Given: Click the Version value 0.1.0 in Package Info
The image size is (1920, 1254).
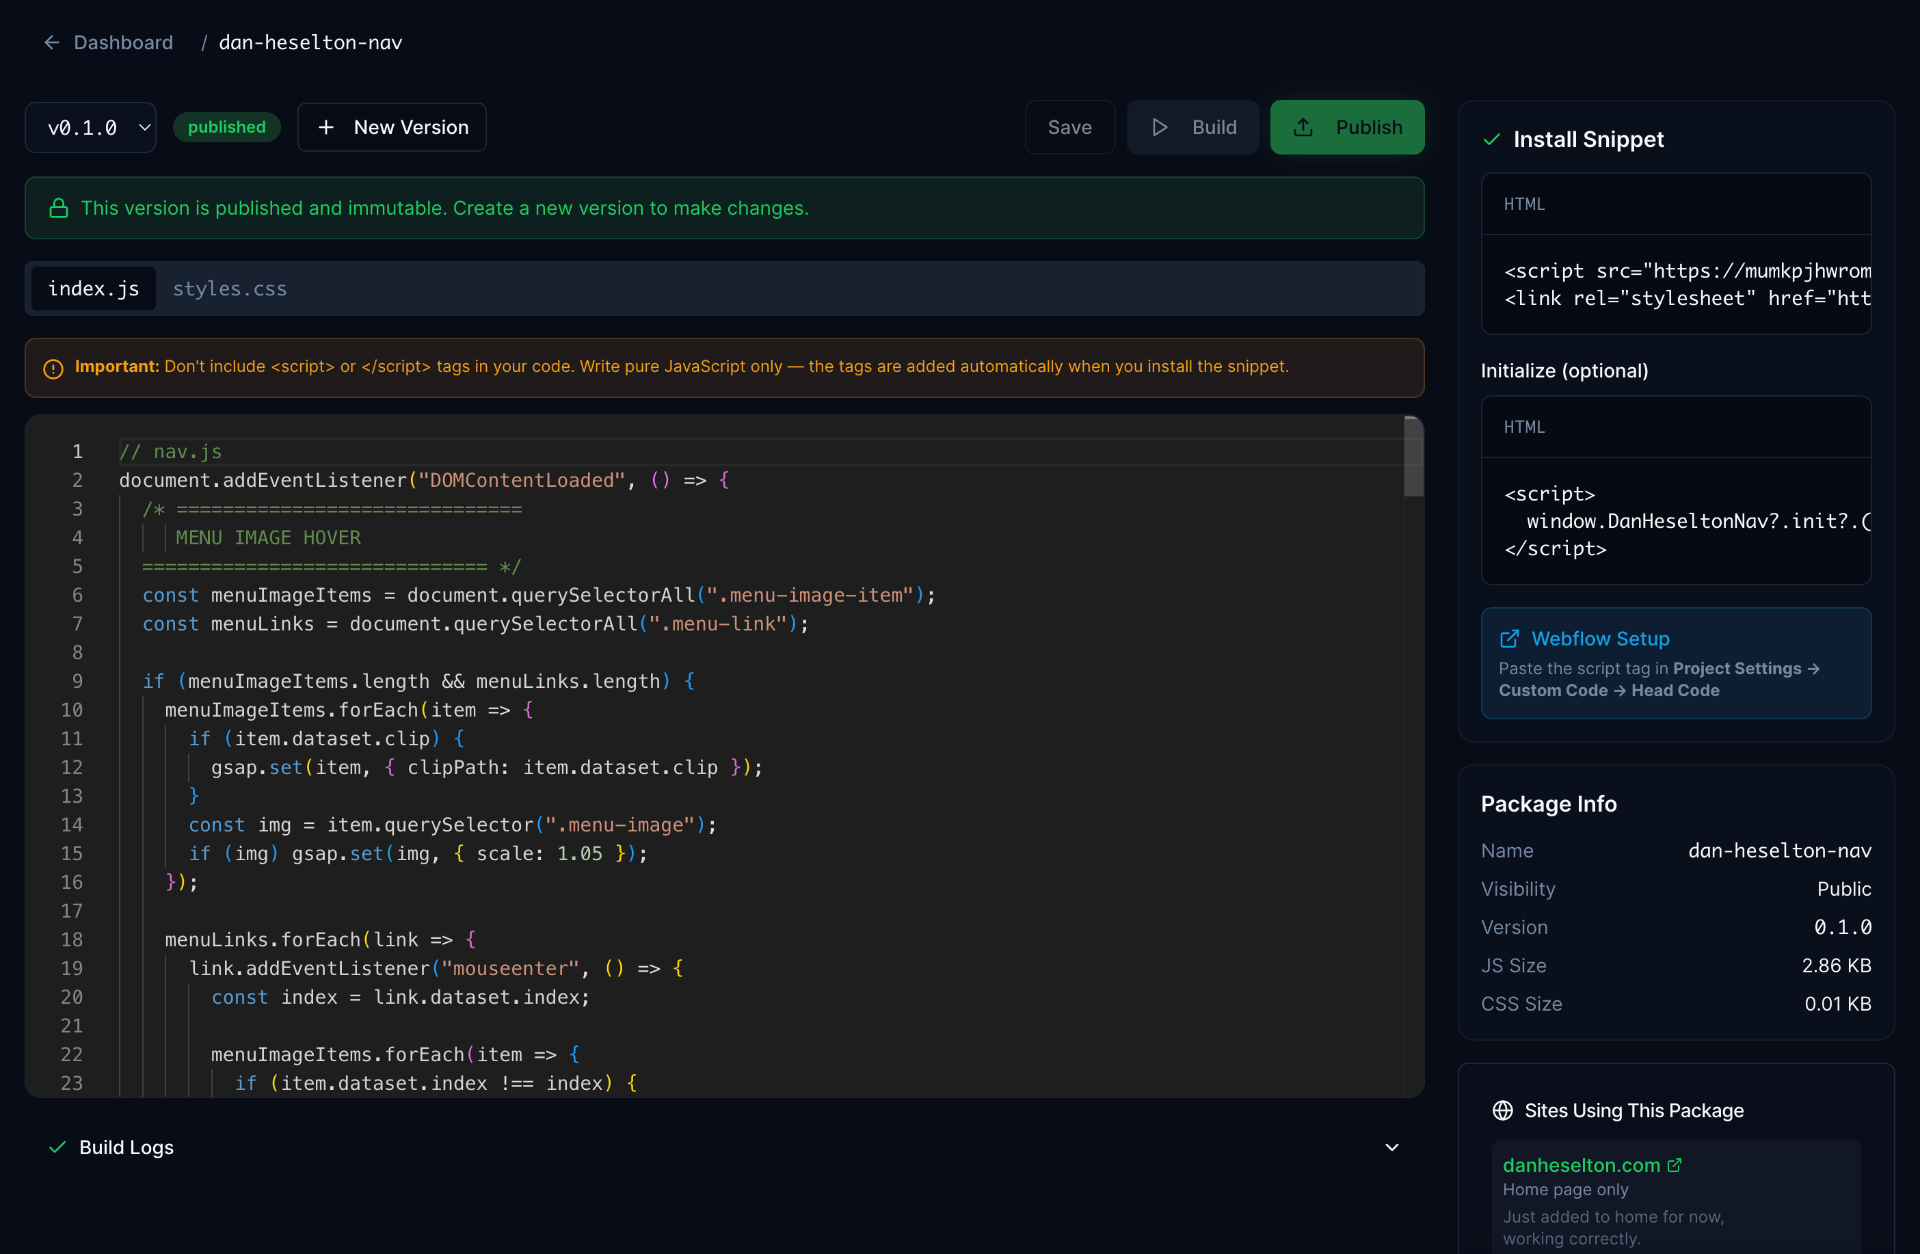Looking at the screenshot, I should (x=1843, y=928).
